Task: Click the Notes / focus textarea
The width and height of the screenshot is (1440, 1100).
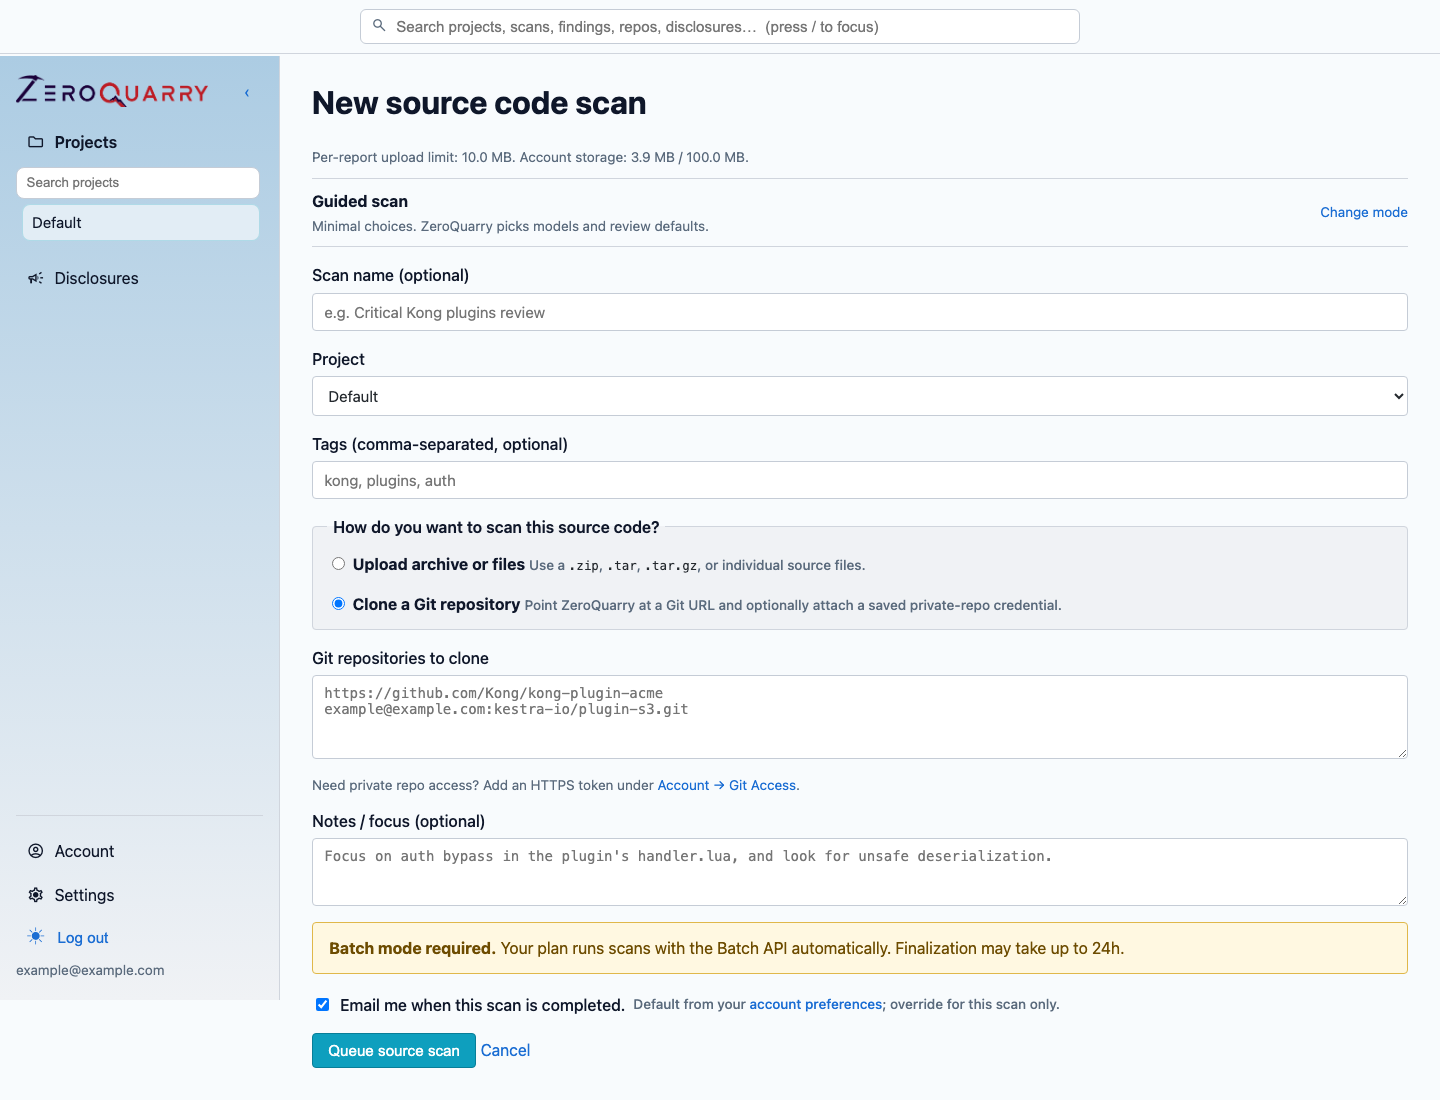Action: (860, 872)
